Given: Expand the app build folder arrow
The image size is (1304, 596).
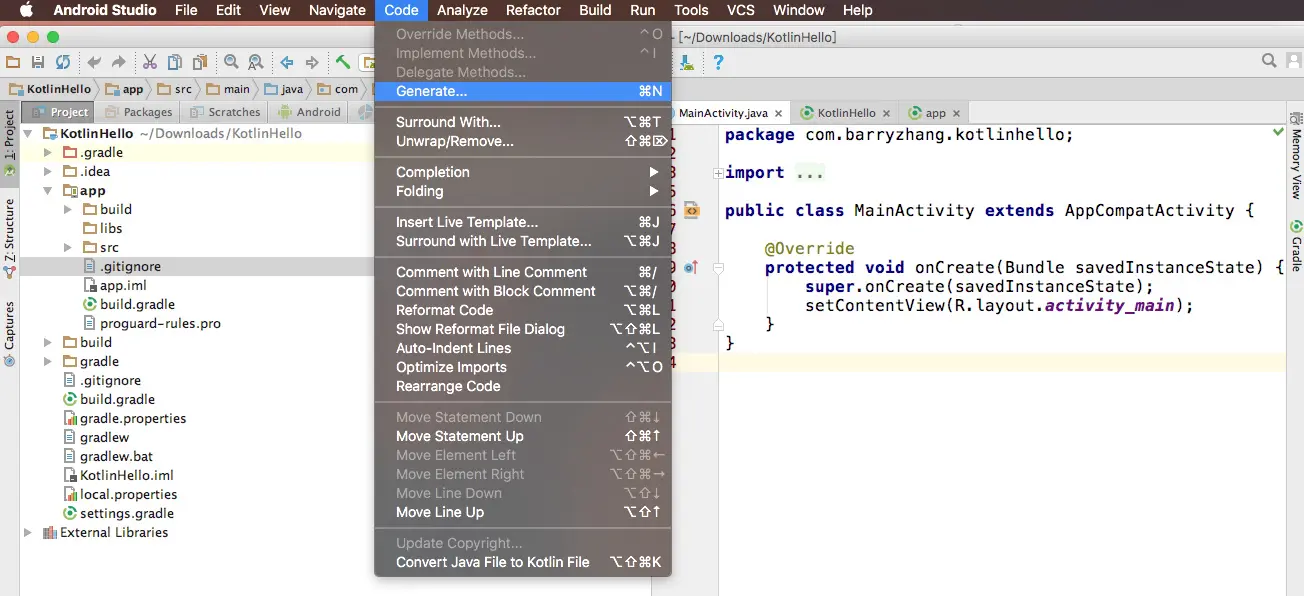Looking at the screenshot, I should 67,210.
